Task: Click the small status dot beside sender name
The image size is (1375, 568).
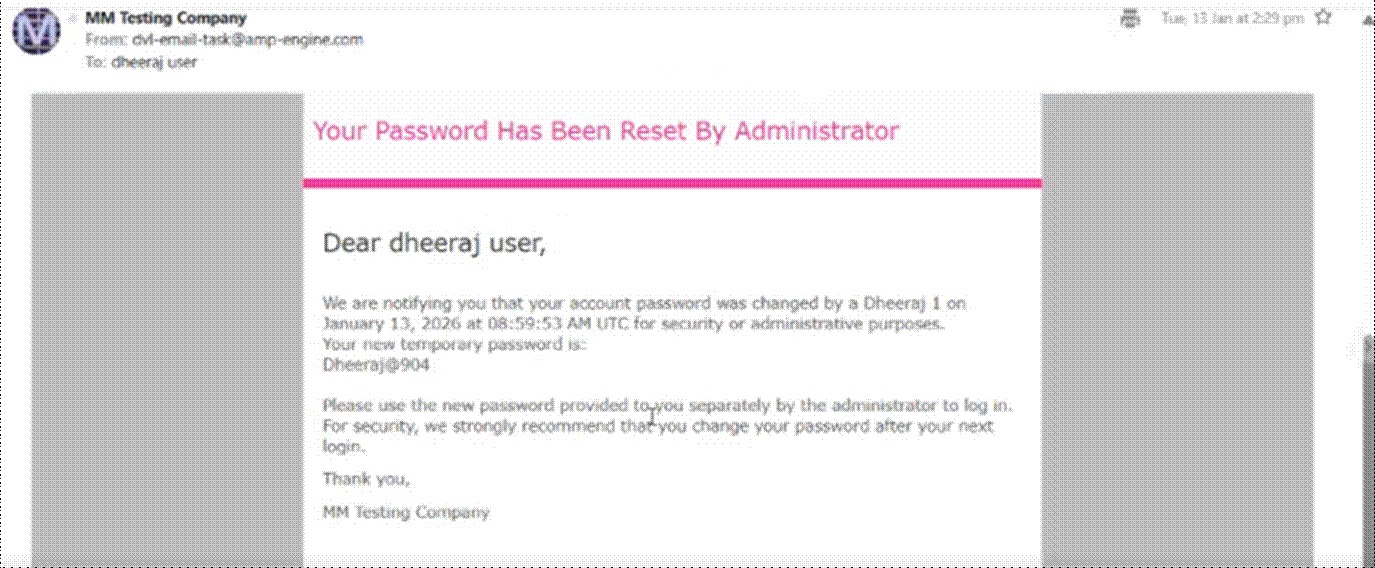Action: pos(73,19)
